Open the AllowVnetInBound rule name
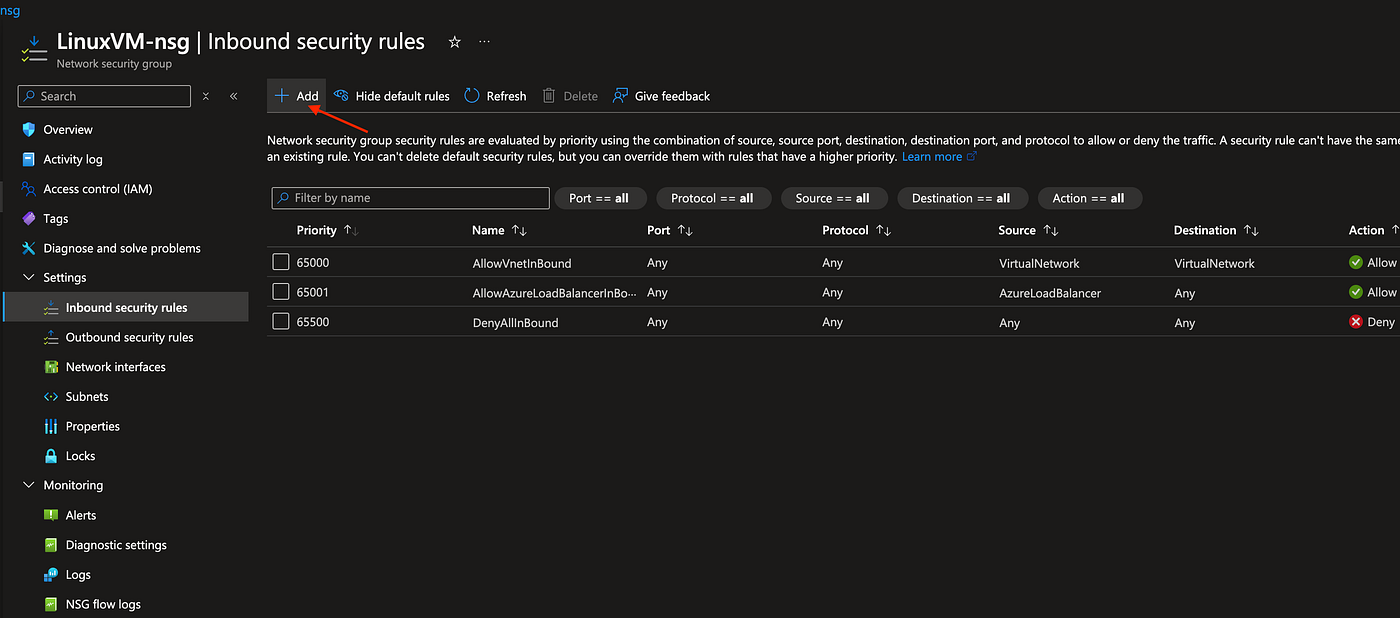Viewport: 1400px width, 618px height. tap(522, 263)
